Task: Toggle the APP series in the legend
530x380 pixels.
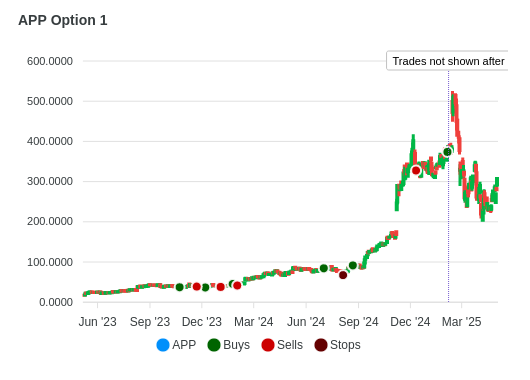Action: 176,345
